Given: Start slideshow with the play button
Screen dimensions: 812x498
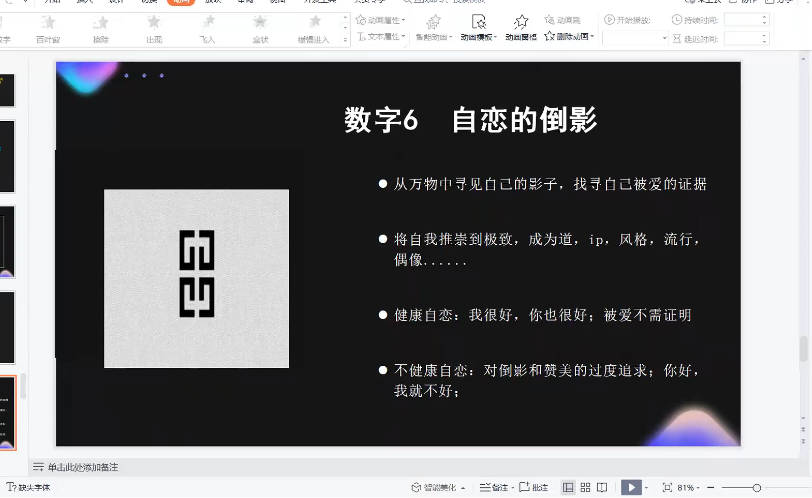Looking at the screenshot, I should [630, 487].
